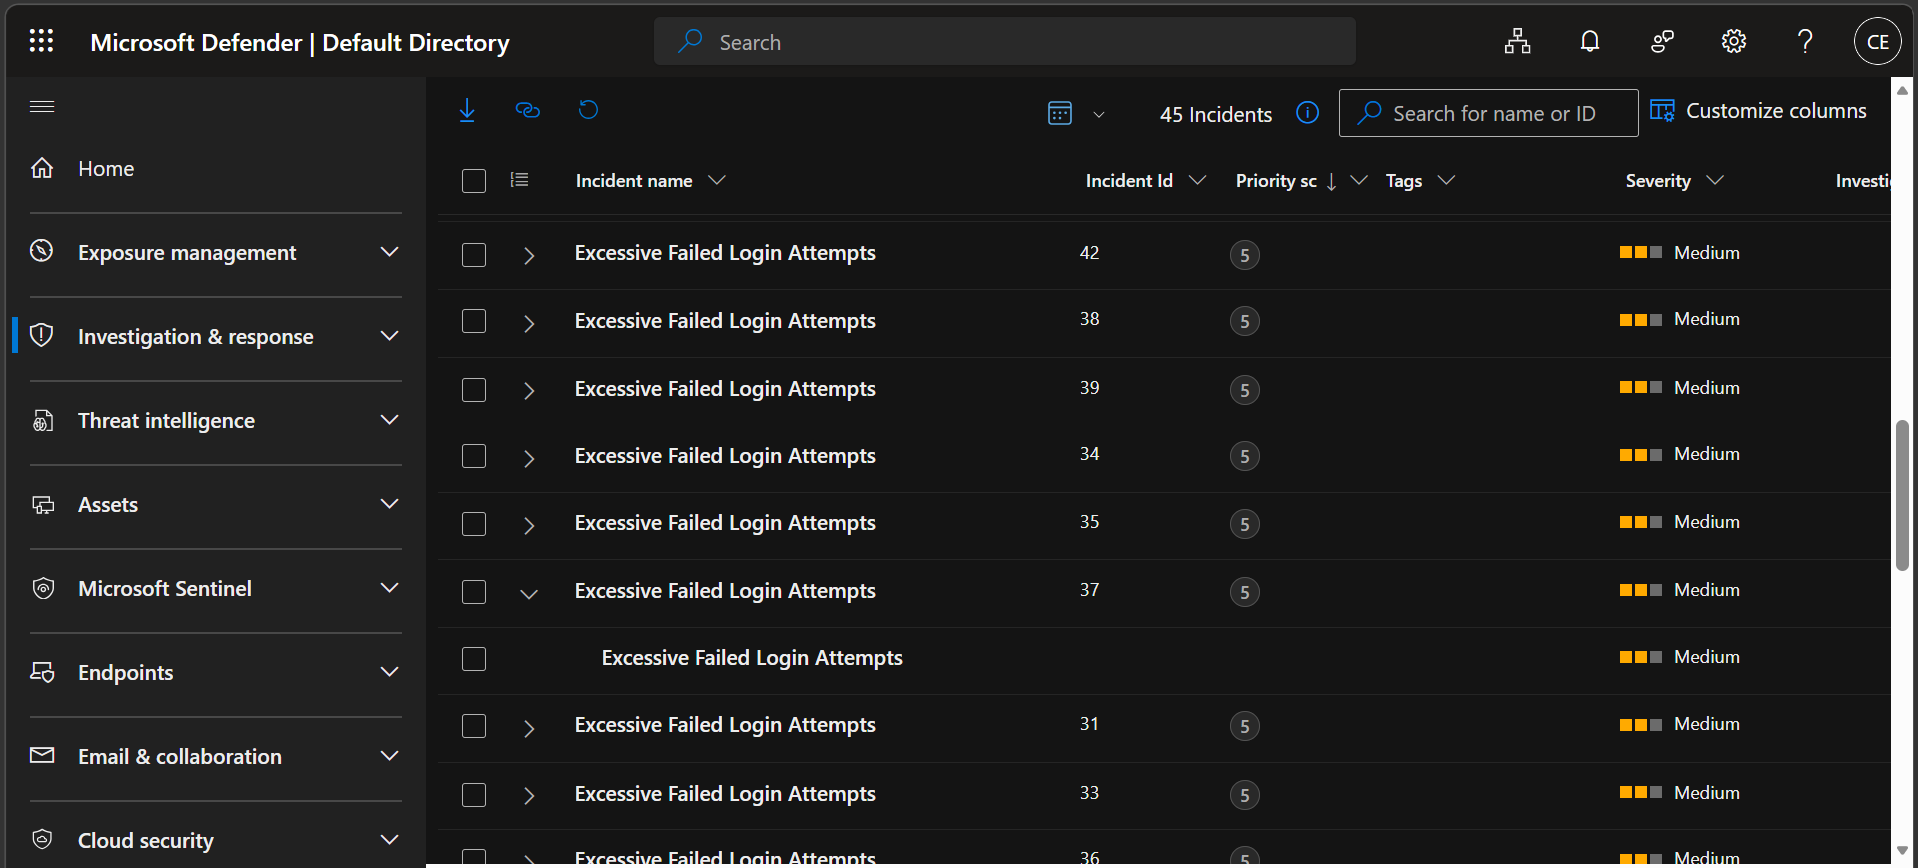This screenshot has height=868, width=1918.
Task: Collapse navigation with hamburger icon
Action: click(42, 106)
